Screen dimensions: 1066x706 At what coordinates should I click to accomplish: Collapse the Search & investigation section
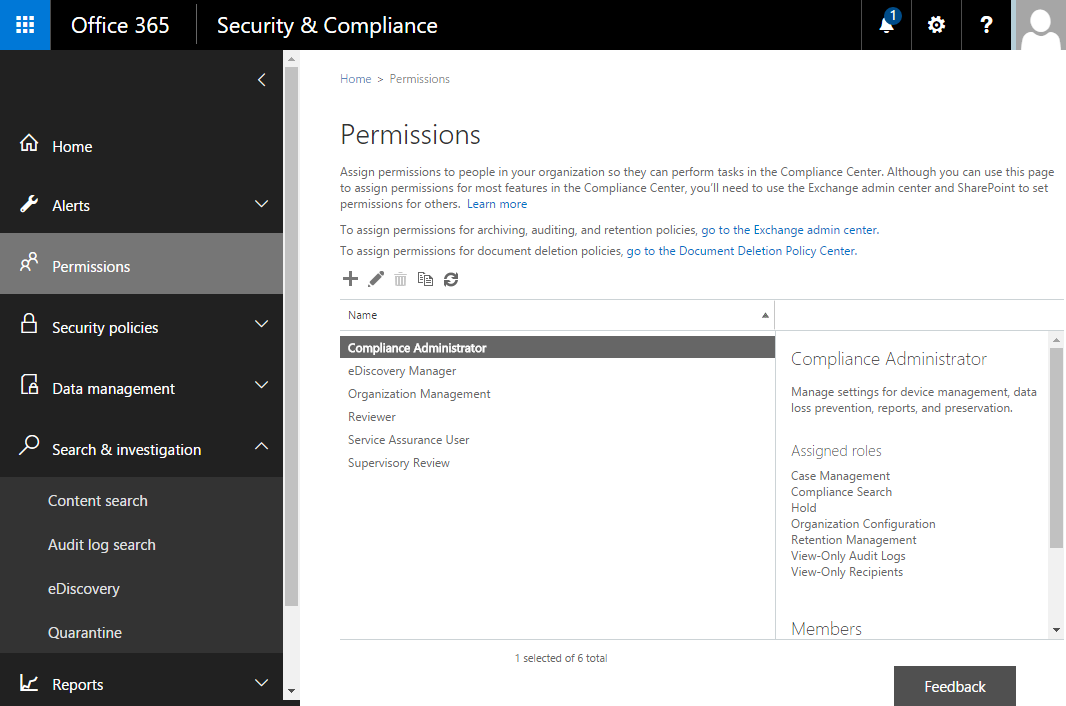tap(261, 448)
